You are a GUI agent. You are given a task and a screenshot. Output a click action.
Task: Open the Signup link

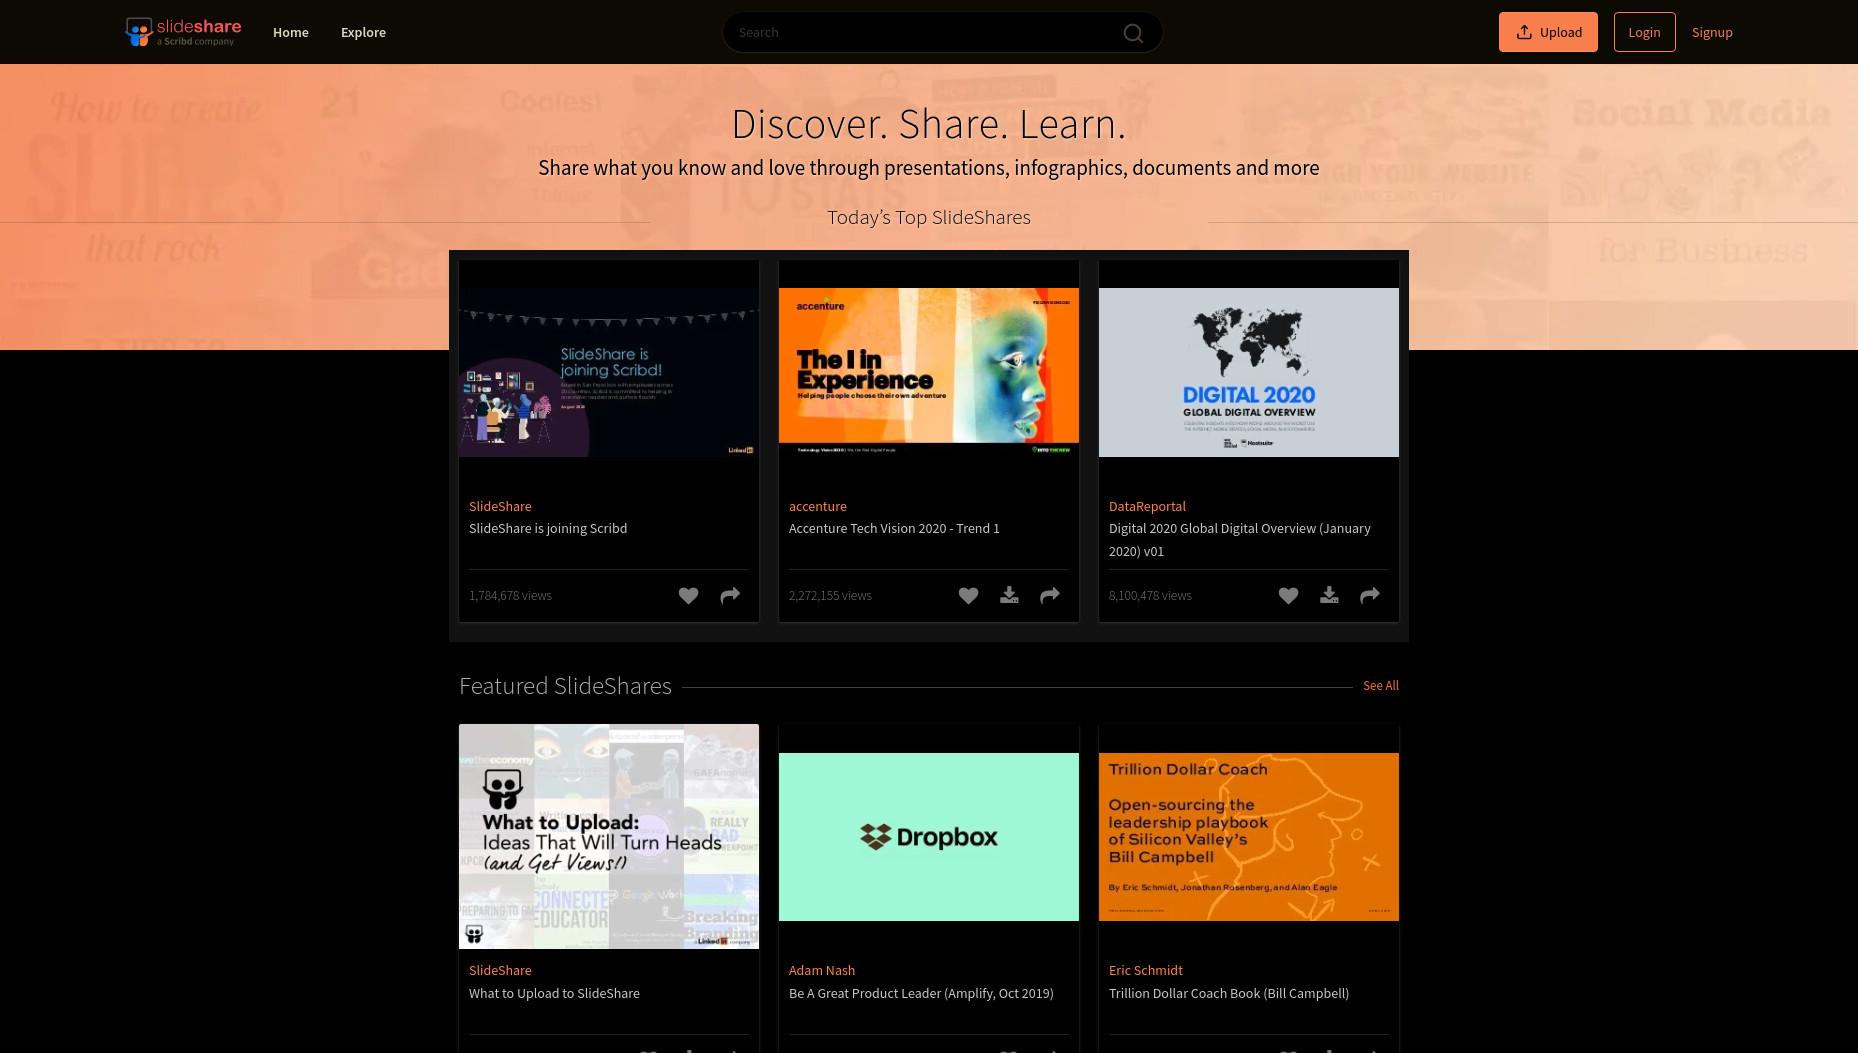(x=1712, y=32)
